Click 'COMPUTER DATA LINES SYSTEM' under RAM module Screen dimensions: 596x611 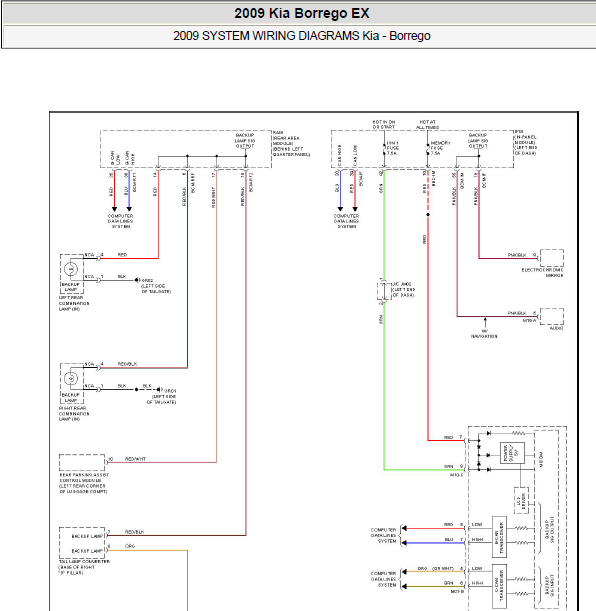[x=120, y=221]
